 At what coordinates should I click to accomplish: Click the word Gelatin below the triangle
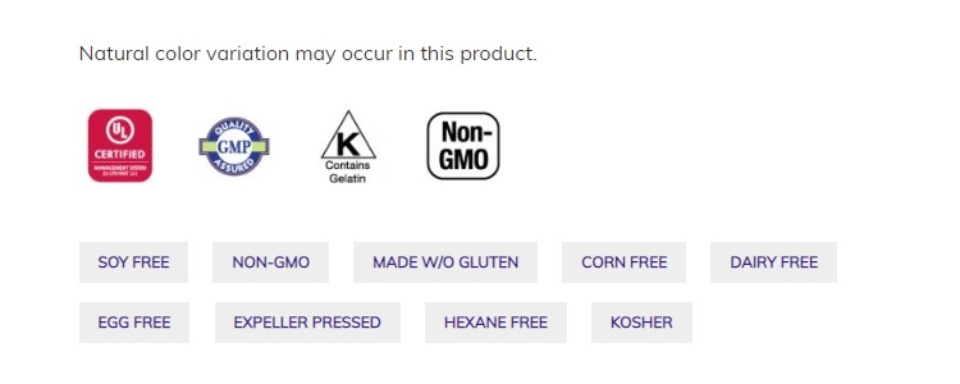347,178
